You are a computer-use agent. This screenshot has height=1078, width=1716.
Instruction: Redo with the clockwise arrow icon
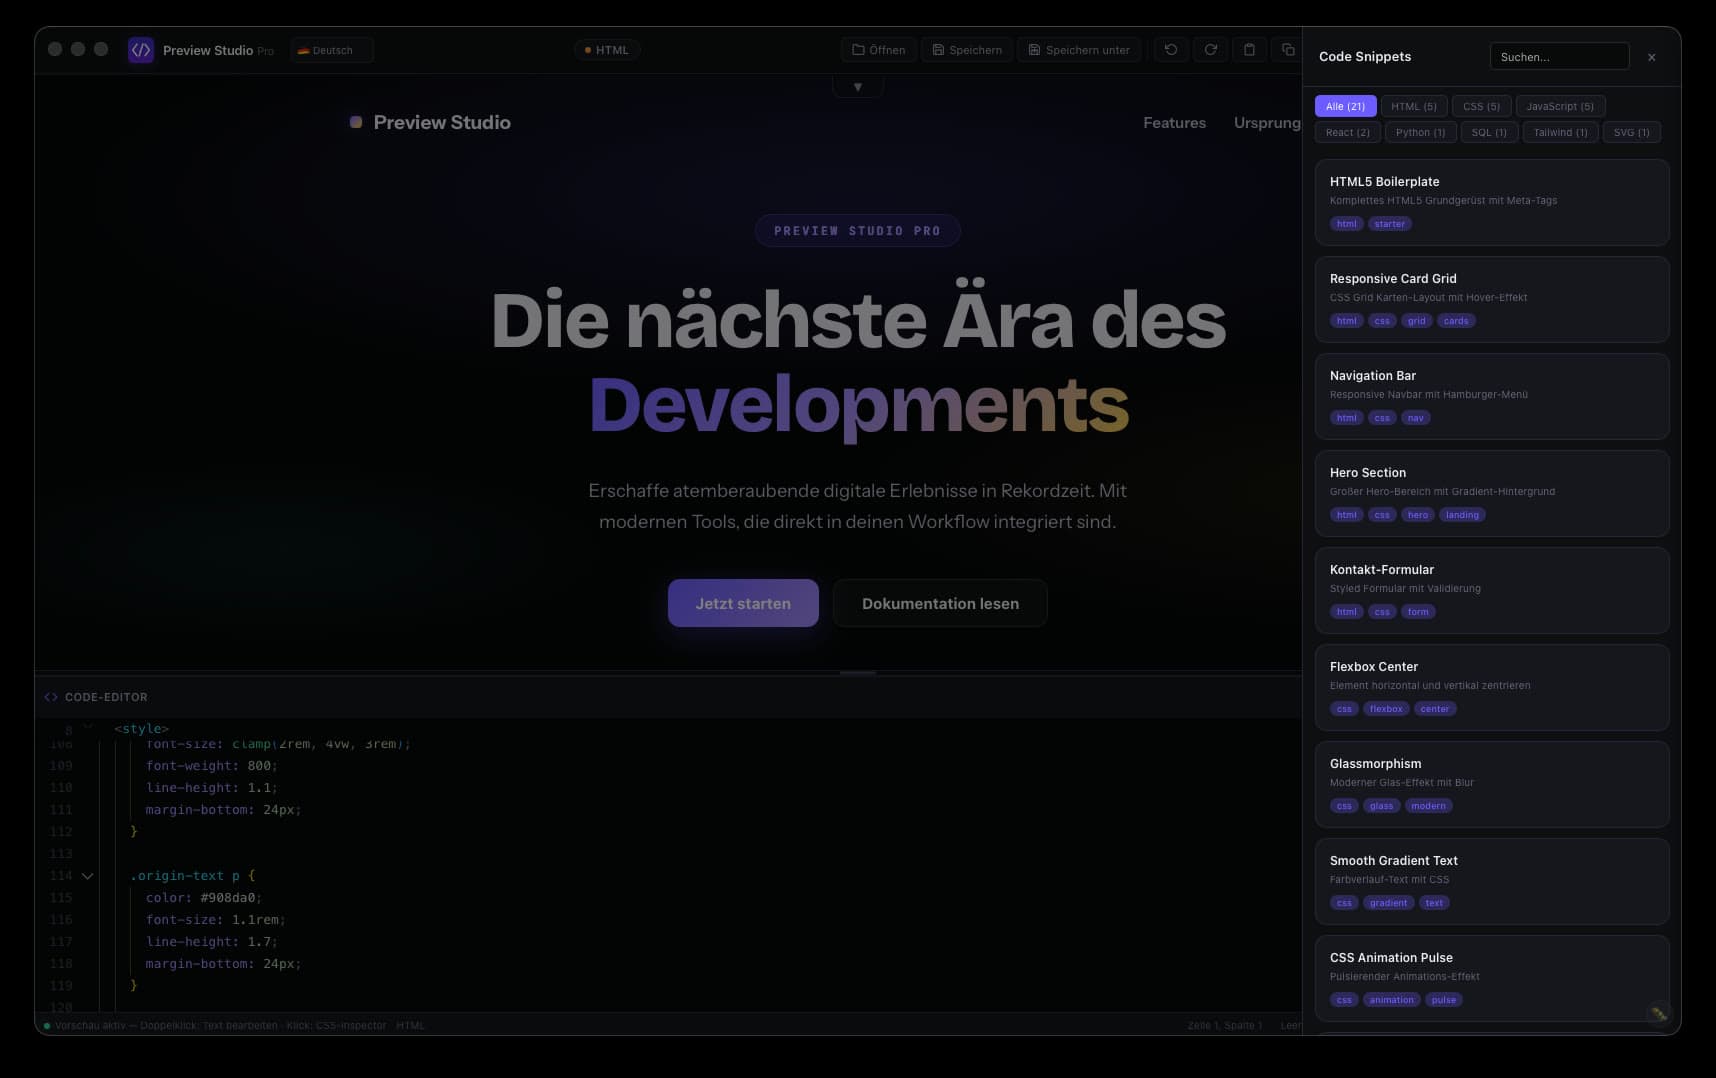point(1210,50)
